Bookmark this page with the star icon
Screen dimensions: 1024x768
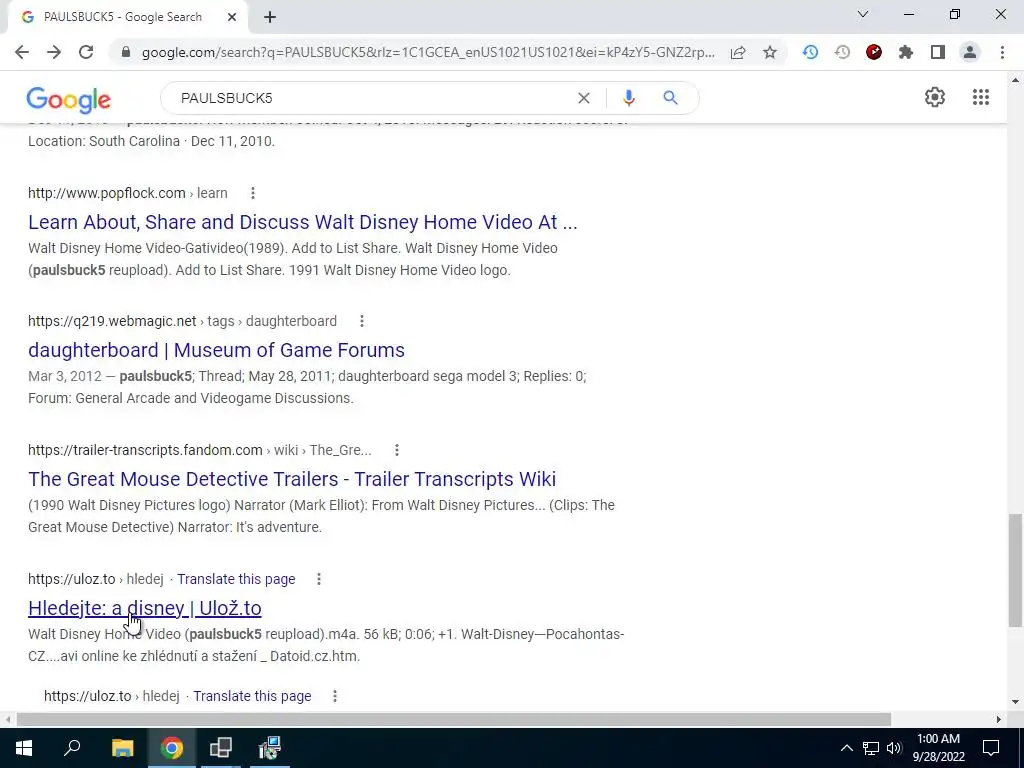pyautogui.click(x=770, y=52)
